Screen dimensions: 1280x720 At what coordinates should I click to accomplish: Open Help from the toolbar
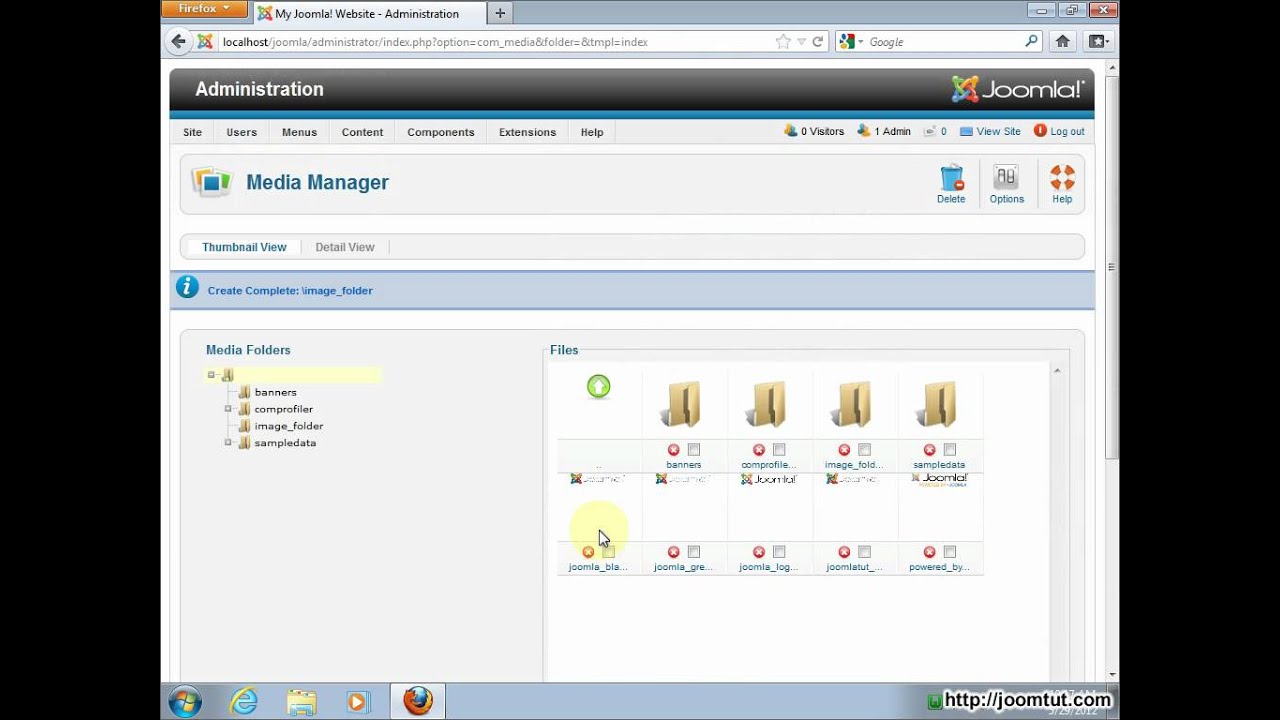point(1062,183)
